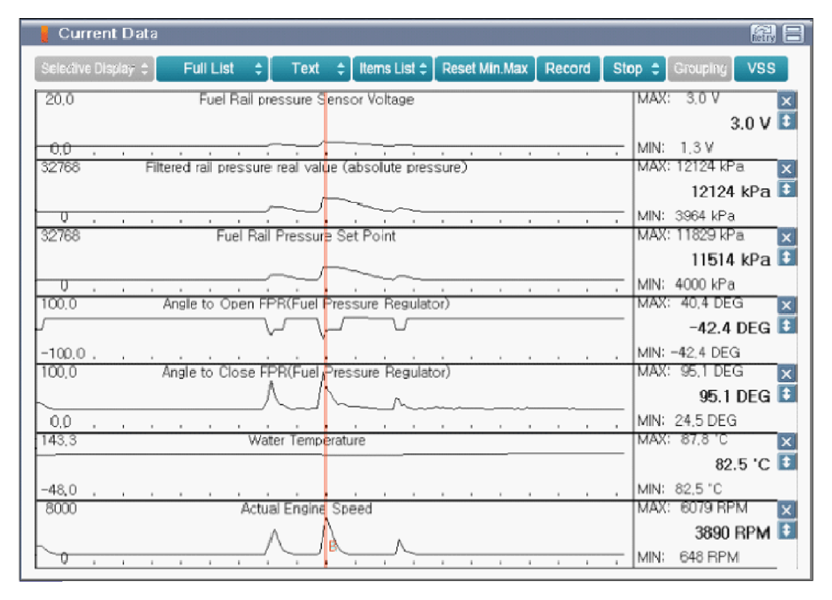Click the -42.4 DEG current value
This screenshot has width=832, height=600.
pos(730,328)
